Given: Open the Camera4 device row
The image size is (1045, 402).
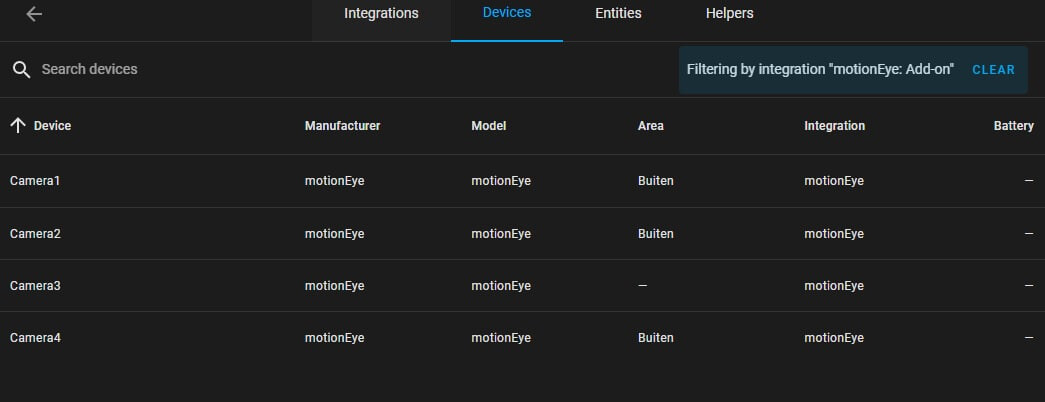Looking at the screenshot, I should coord(36,338).
